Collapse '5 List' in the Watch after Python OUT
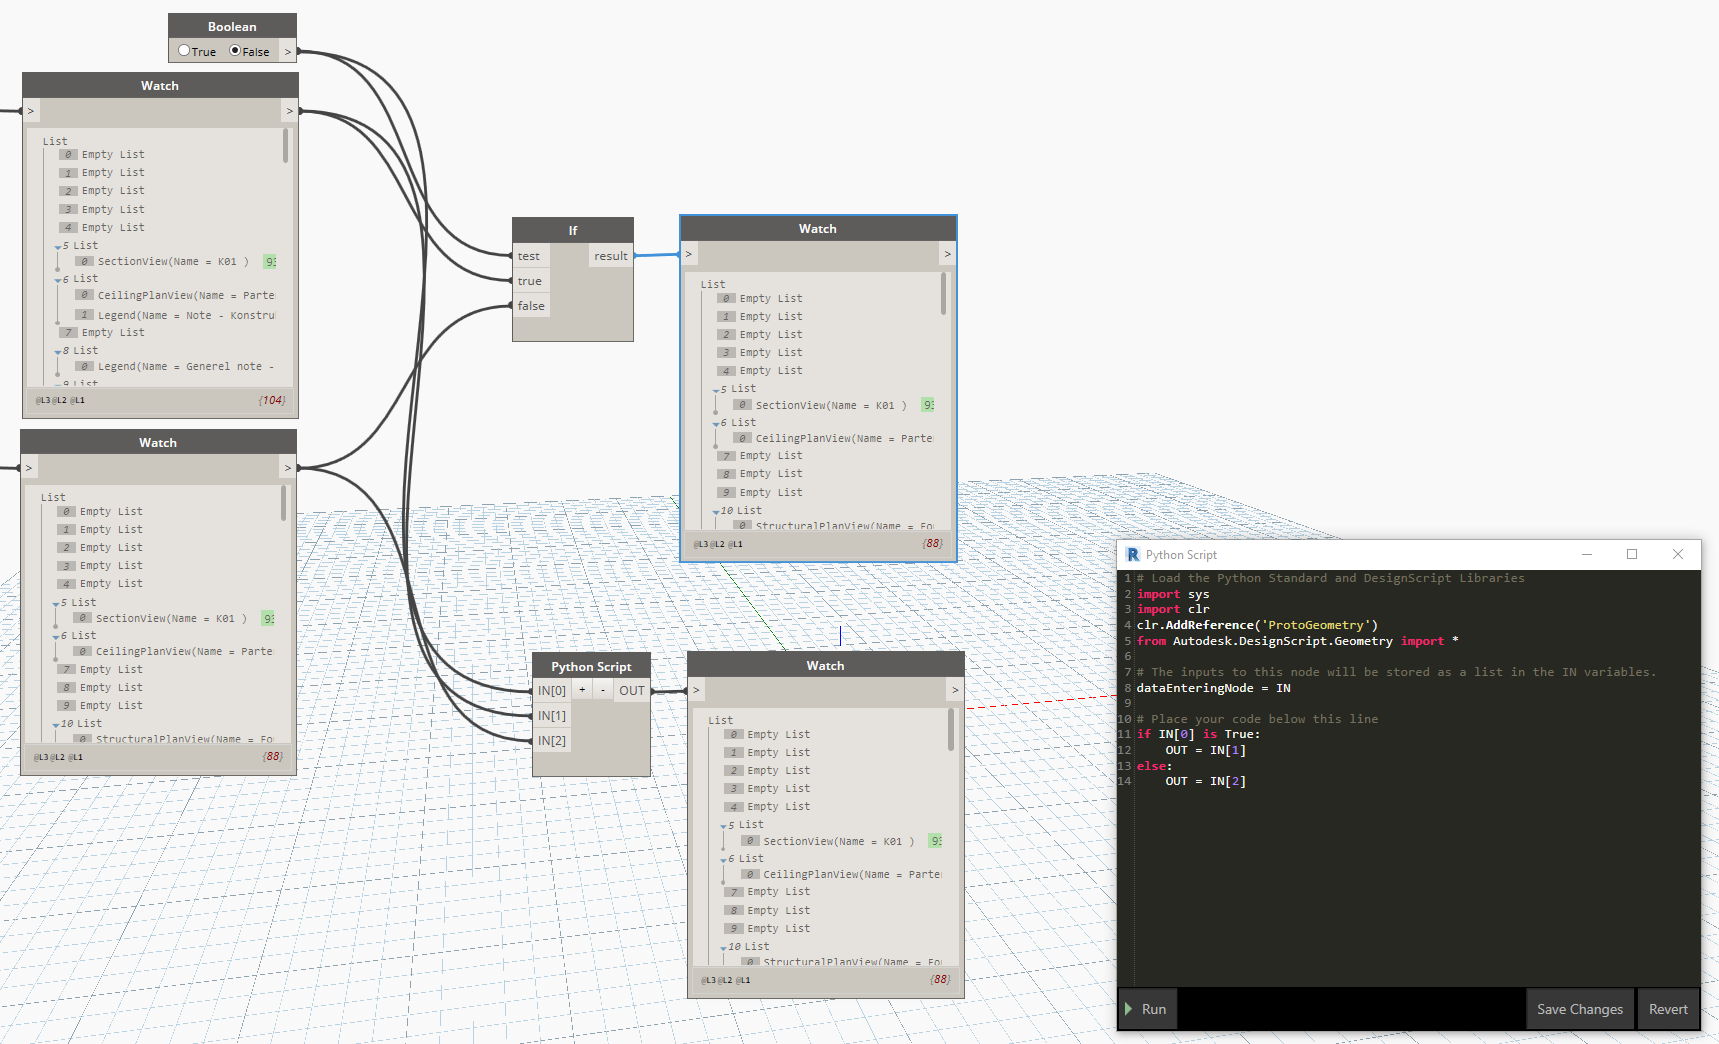Viewport: 1719px width, 1044px height. click(x=724, y=826)
